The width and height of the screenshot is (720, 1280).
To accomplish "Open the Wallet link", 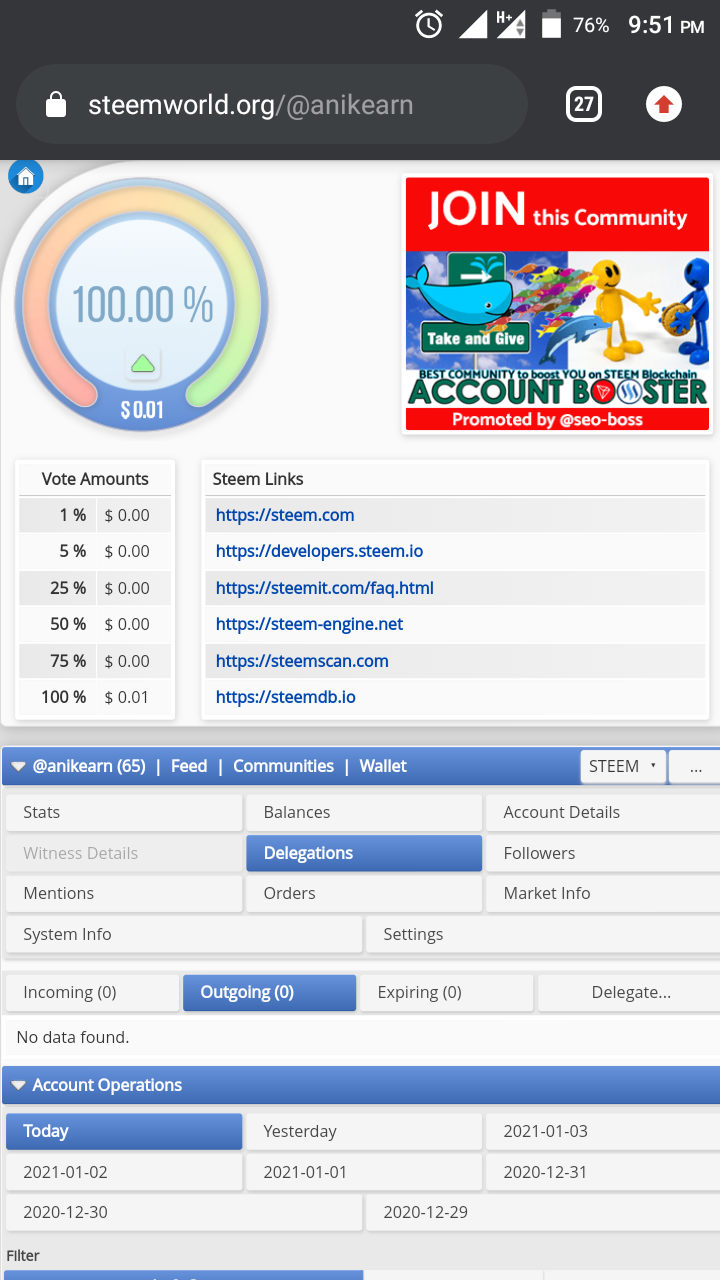I will click(x=383, y=766).
